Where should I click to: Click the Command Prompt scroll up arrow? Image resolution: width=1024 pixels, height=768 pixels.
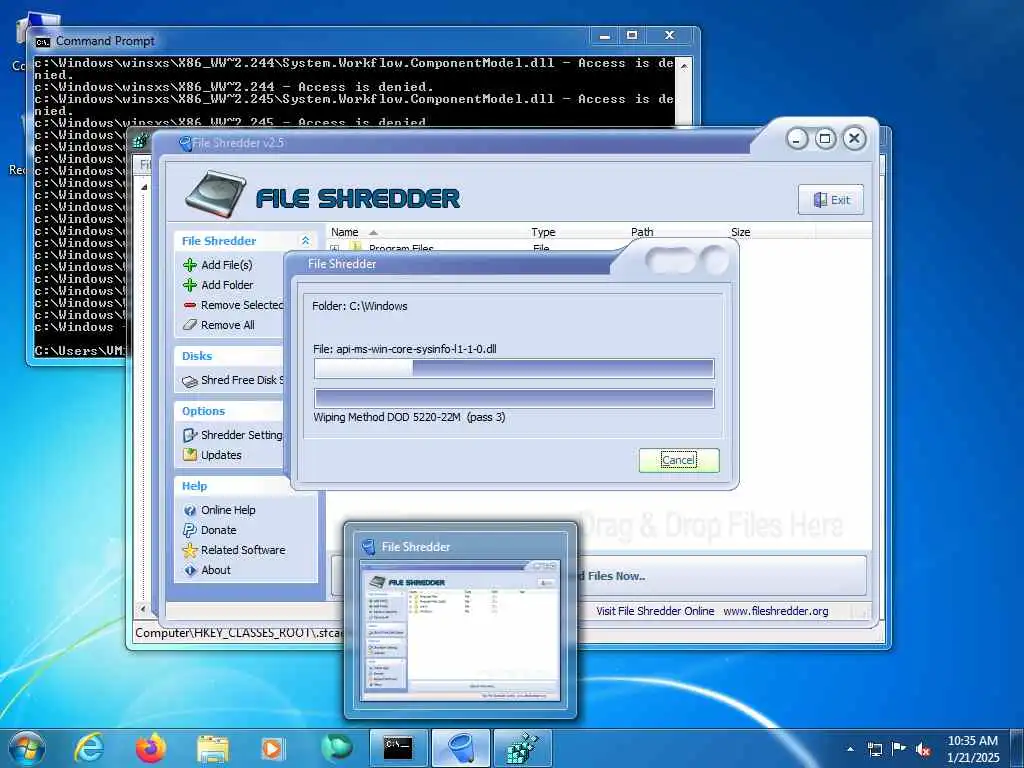point(683,66)
